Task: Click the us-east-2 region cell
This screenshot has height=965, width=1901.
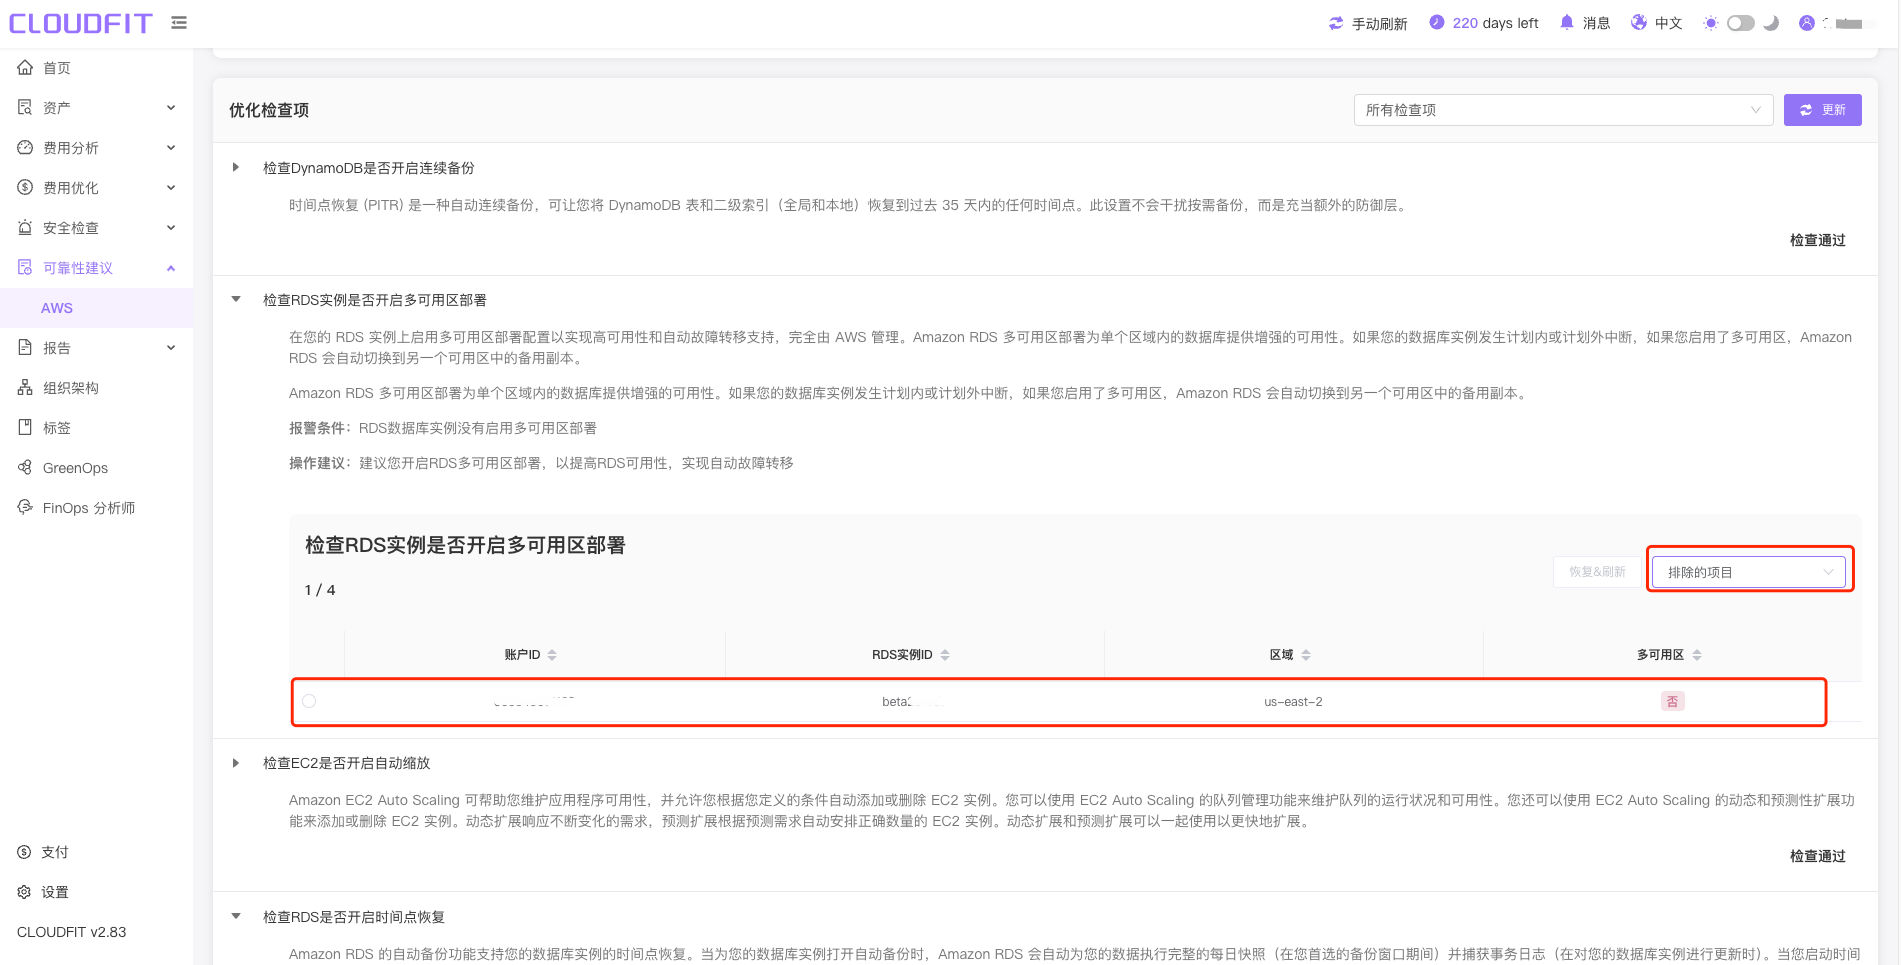Action: pyautogui.click(x=1293, y=702)
